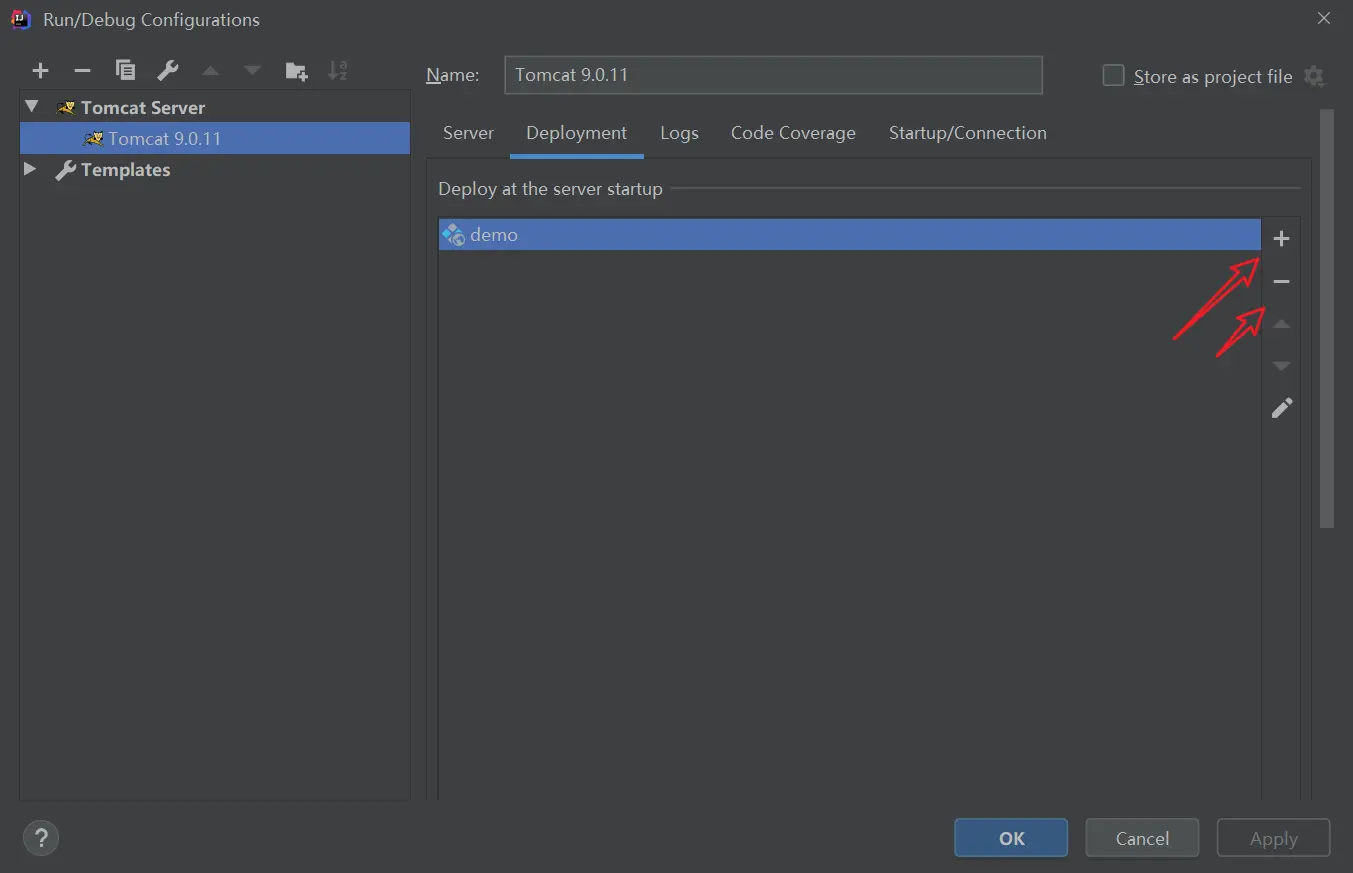Select Tomcat 9.0.11 in the configuration tree
The image size is (1353, 873).
(215, 138)
